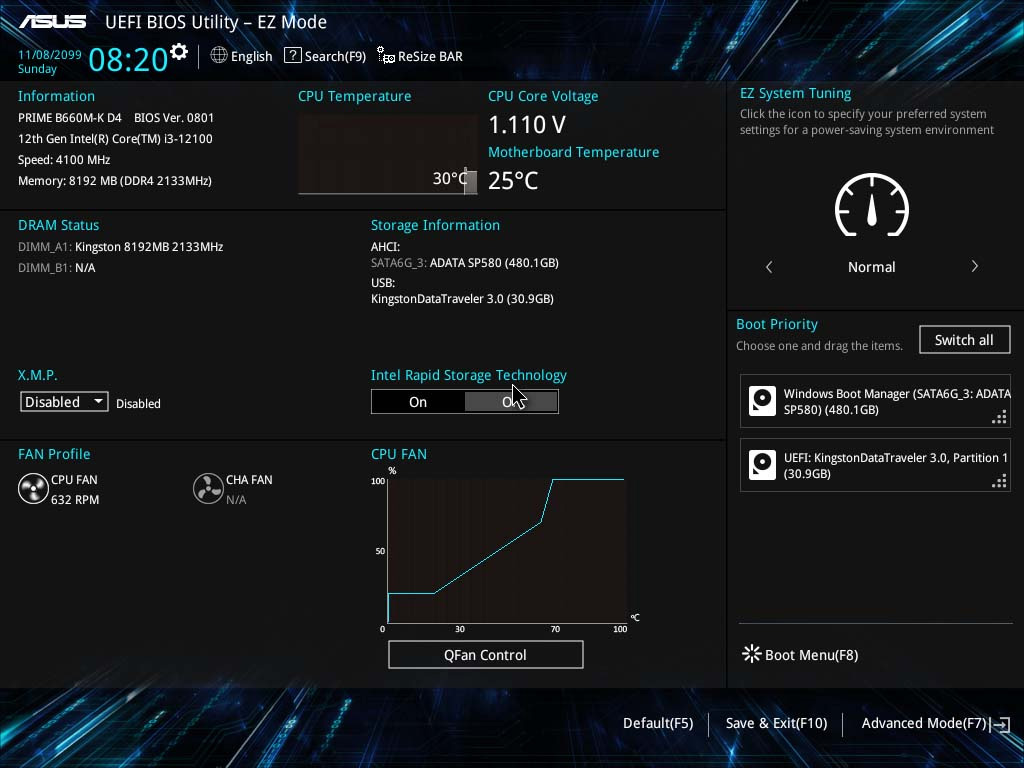Screen dimensions: 1024x768
Task: Turn Intel Rapid Storage Technology Off
Action: [511, 402]
